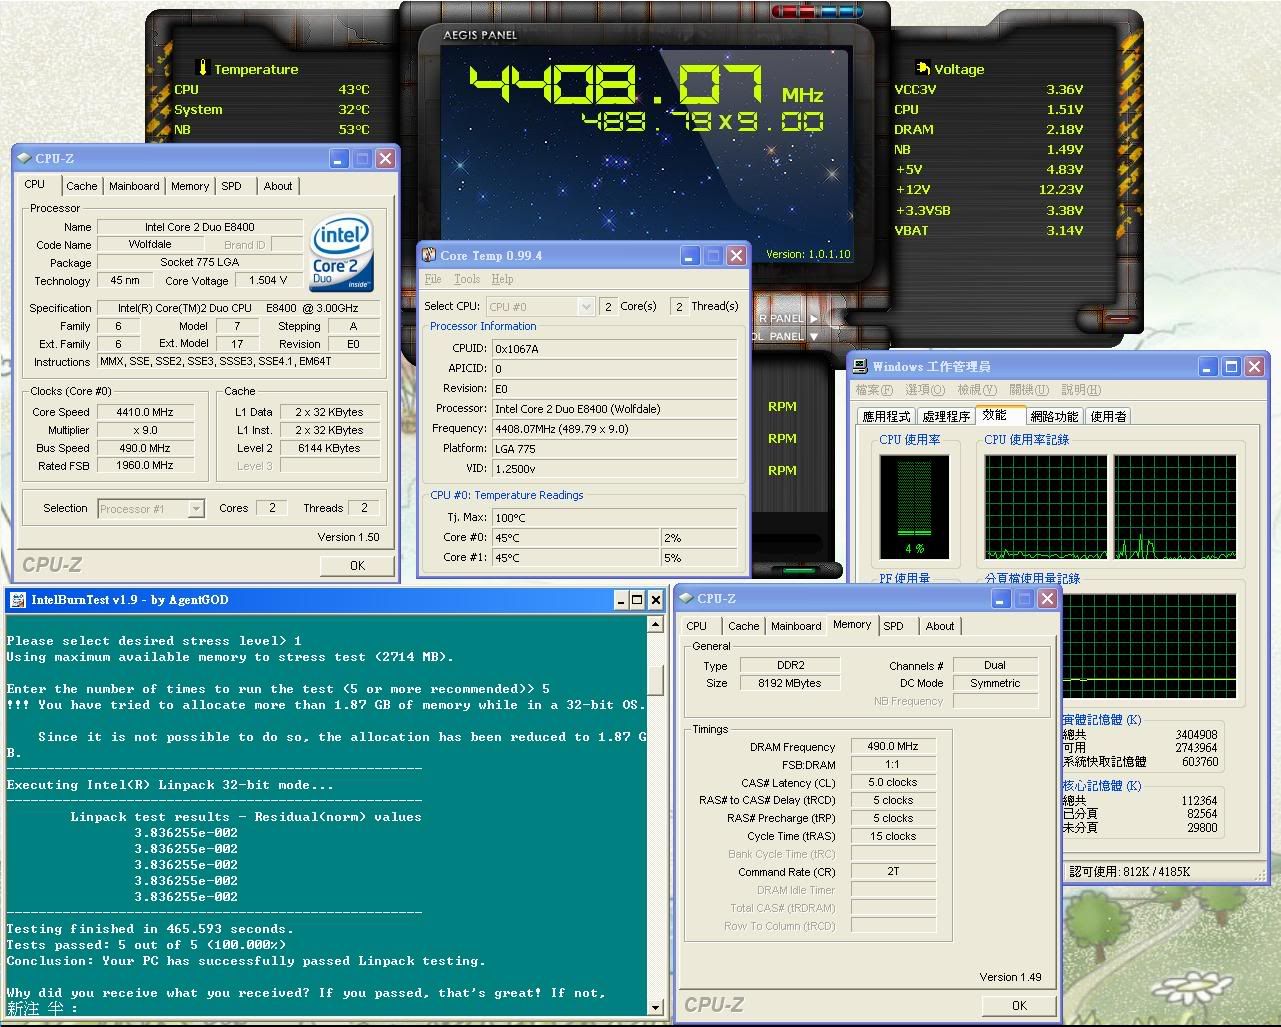Click the red buttons atop Aegis Panel
1281x1027 pixels.
tap(794, 11)
